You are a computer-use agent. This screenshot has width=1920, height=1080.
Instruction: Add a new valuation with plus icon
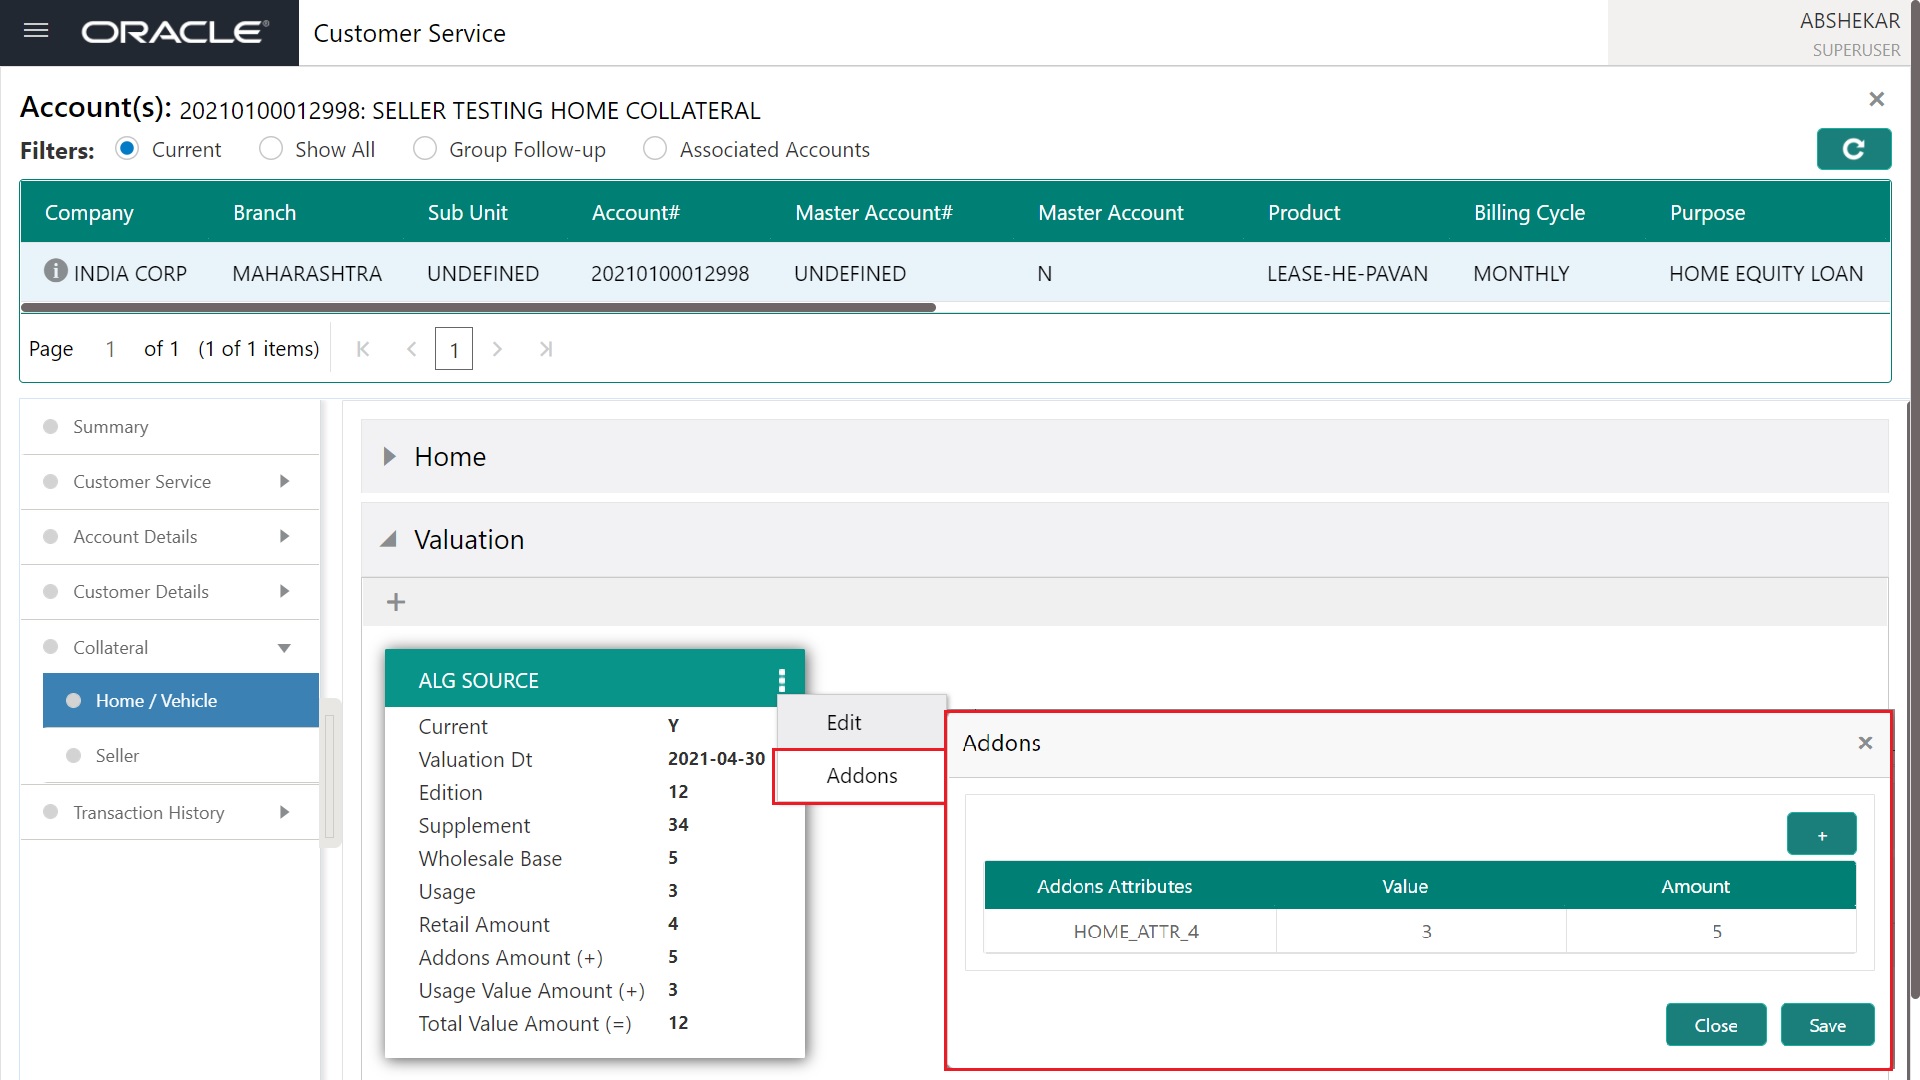(x=396, y=602)
